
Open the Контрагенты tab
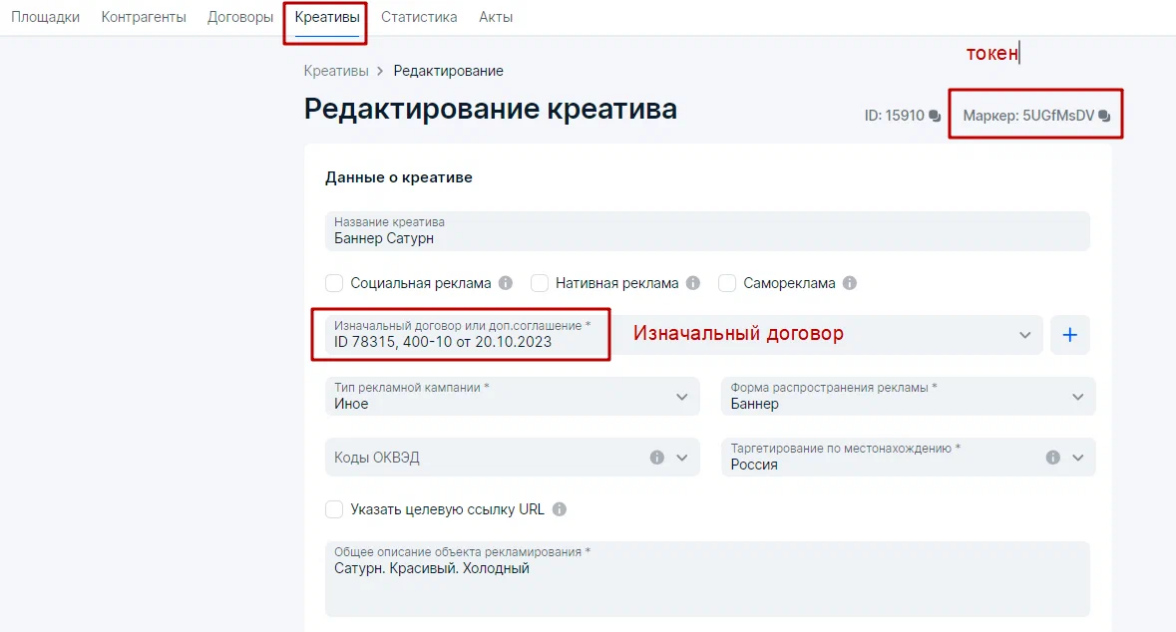point(143,17)
